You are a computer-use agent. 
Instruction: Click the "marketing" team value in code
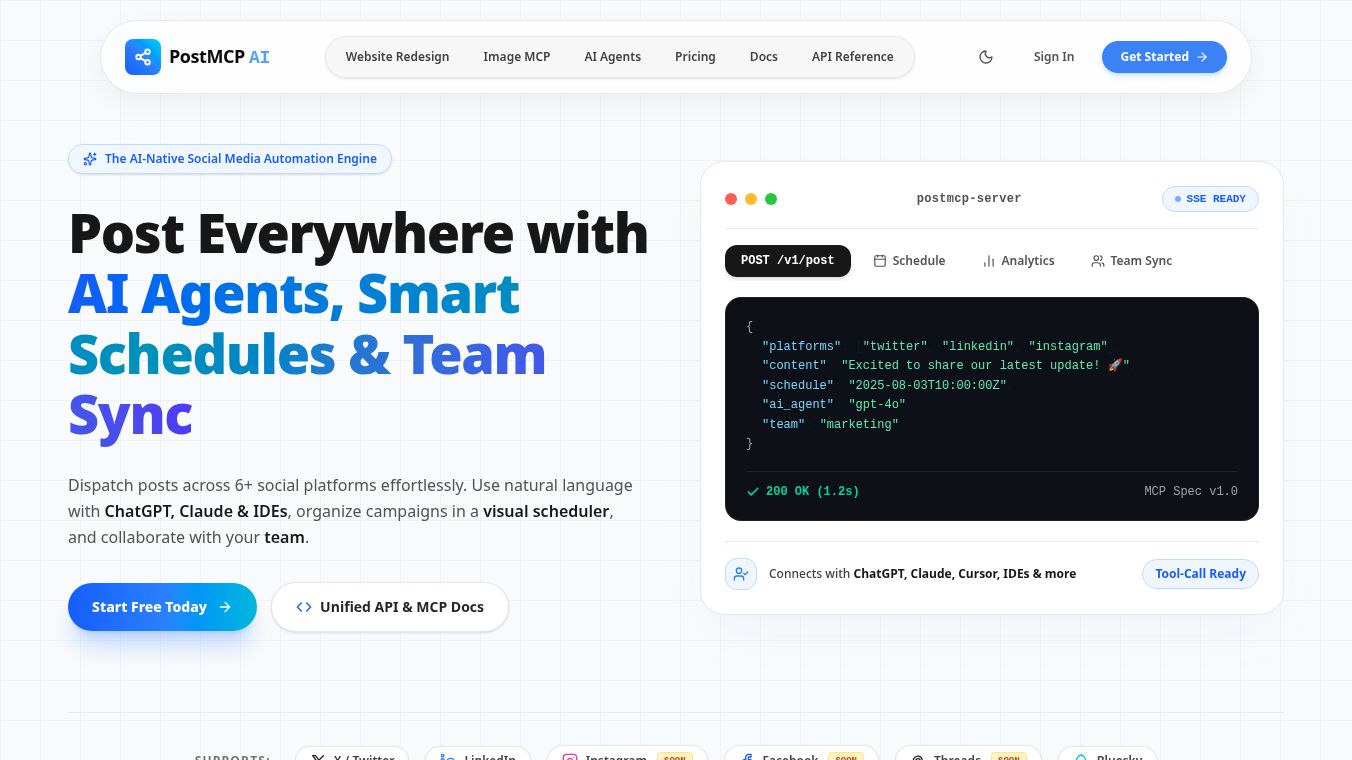859,424
